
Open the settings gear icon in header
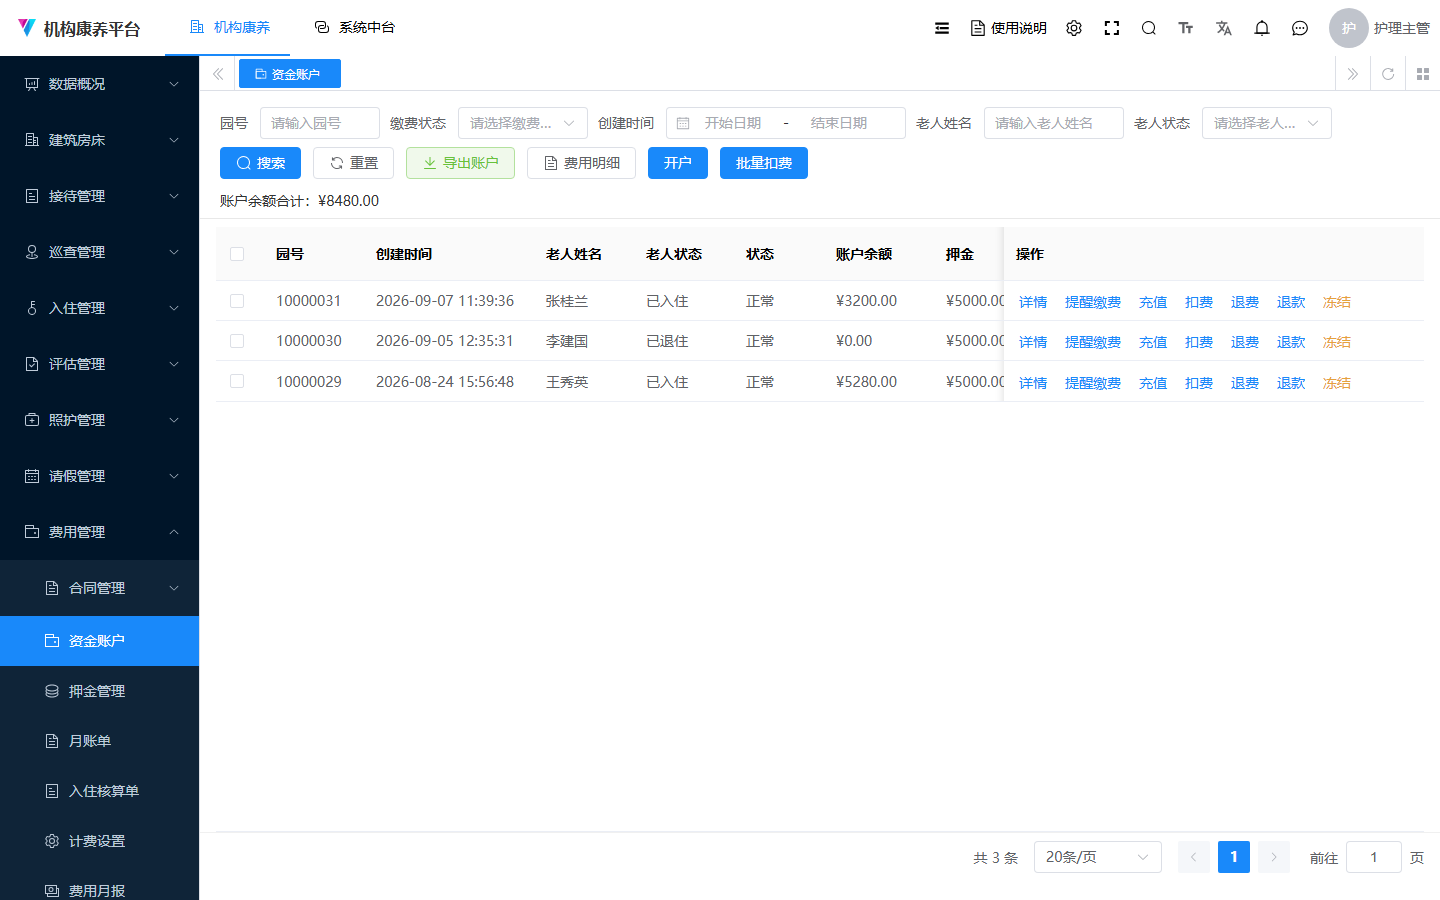pos(1074,28)
